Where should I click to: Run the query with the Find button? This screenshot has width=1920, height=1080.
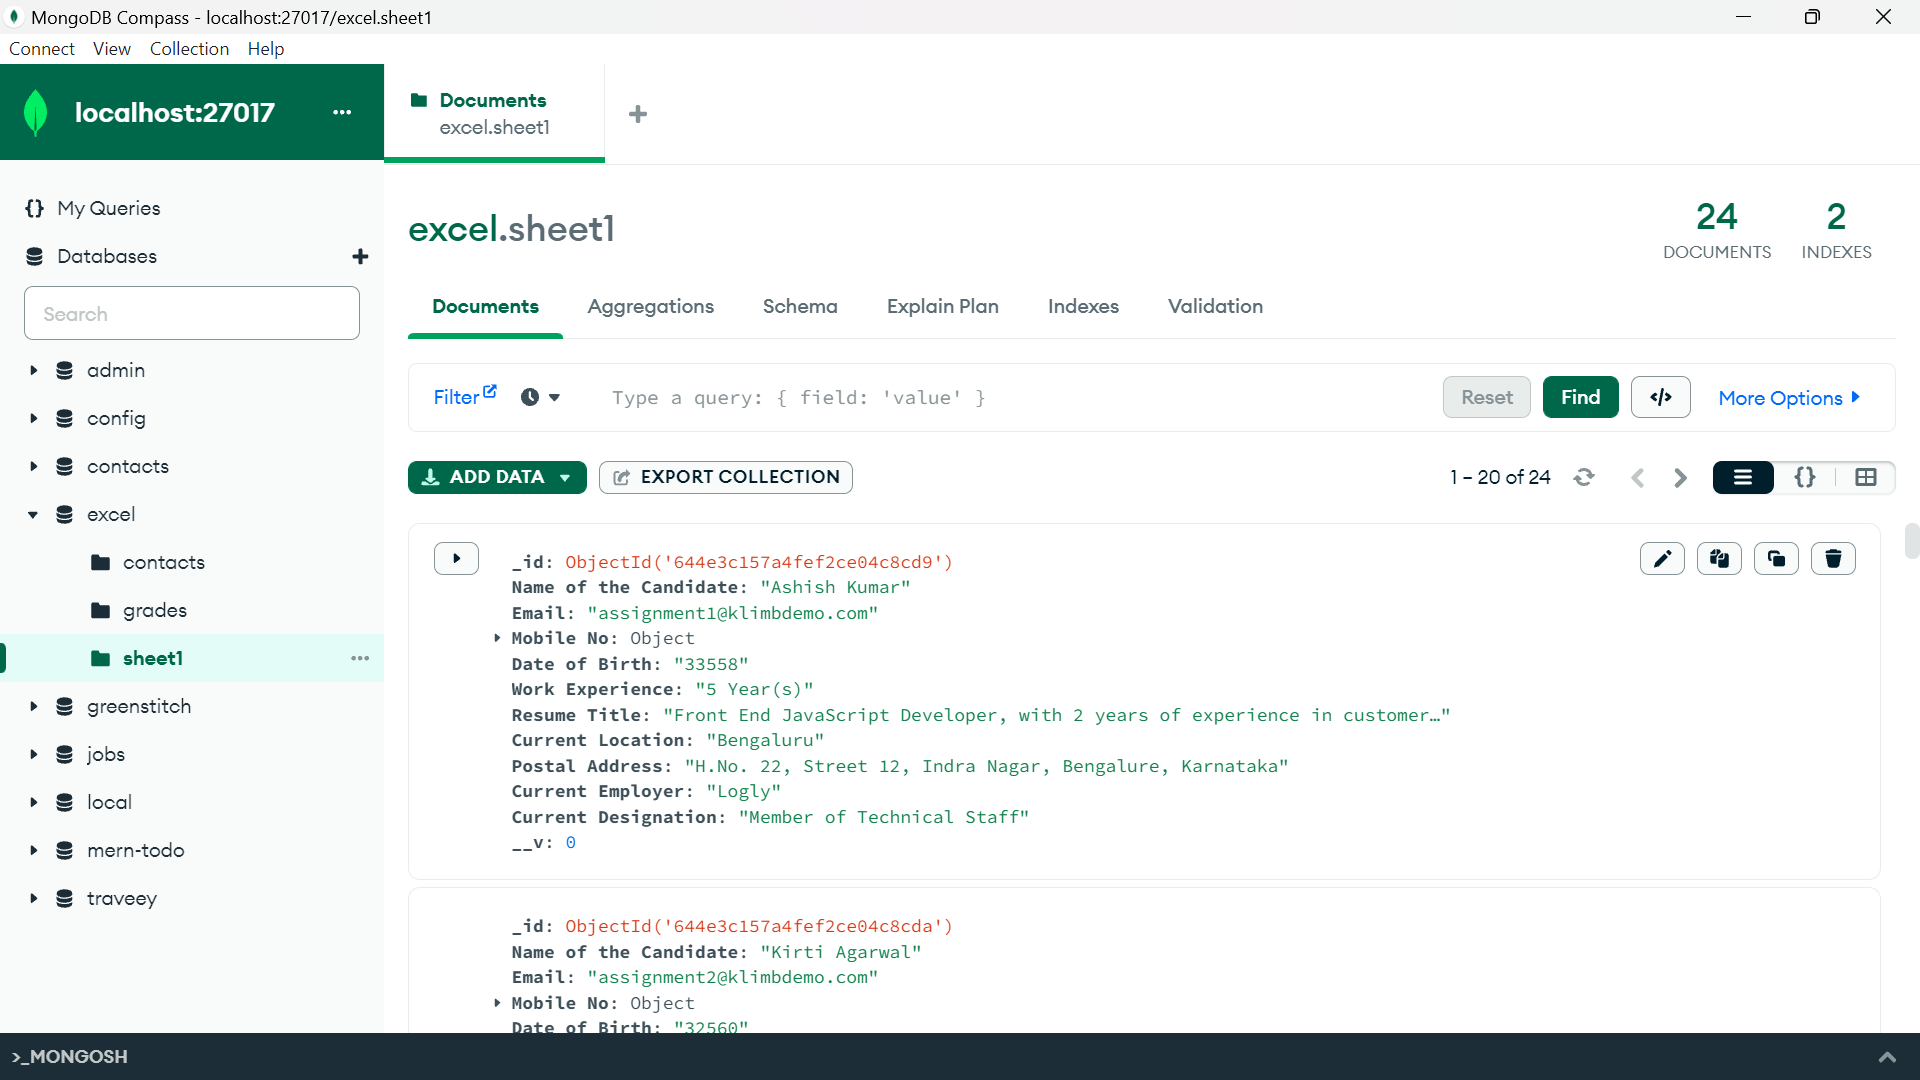(x=1580, y=397)
